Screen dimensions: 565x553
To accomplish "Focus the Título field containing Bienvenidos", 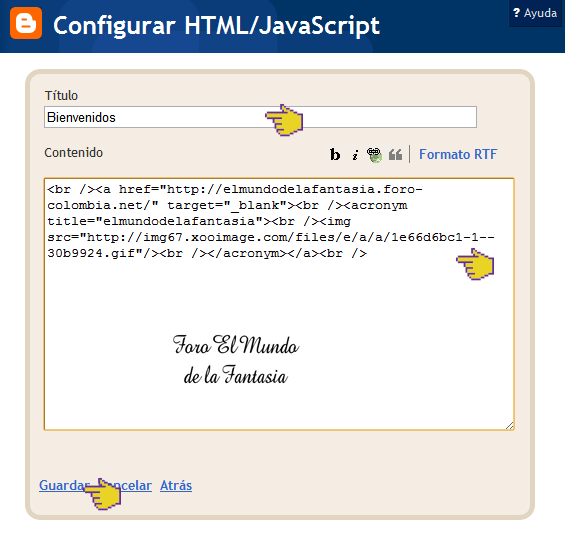I will (x=260, y=117).
